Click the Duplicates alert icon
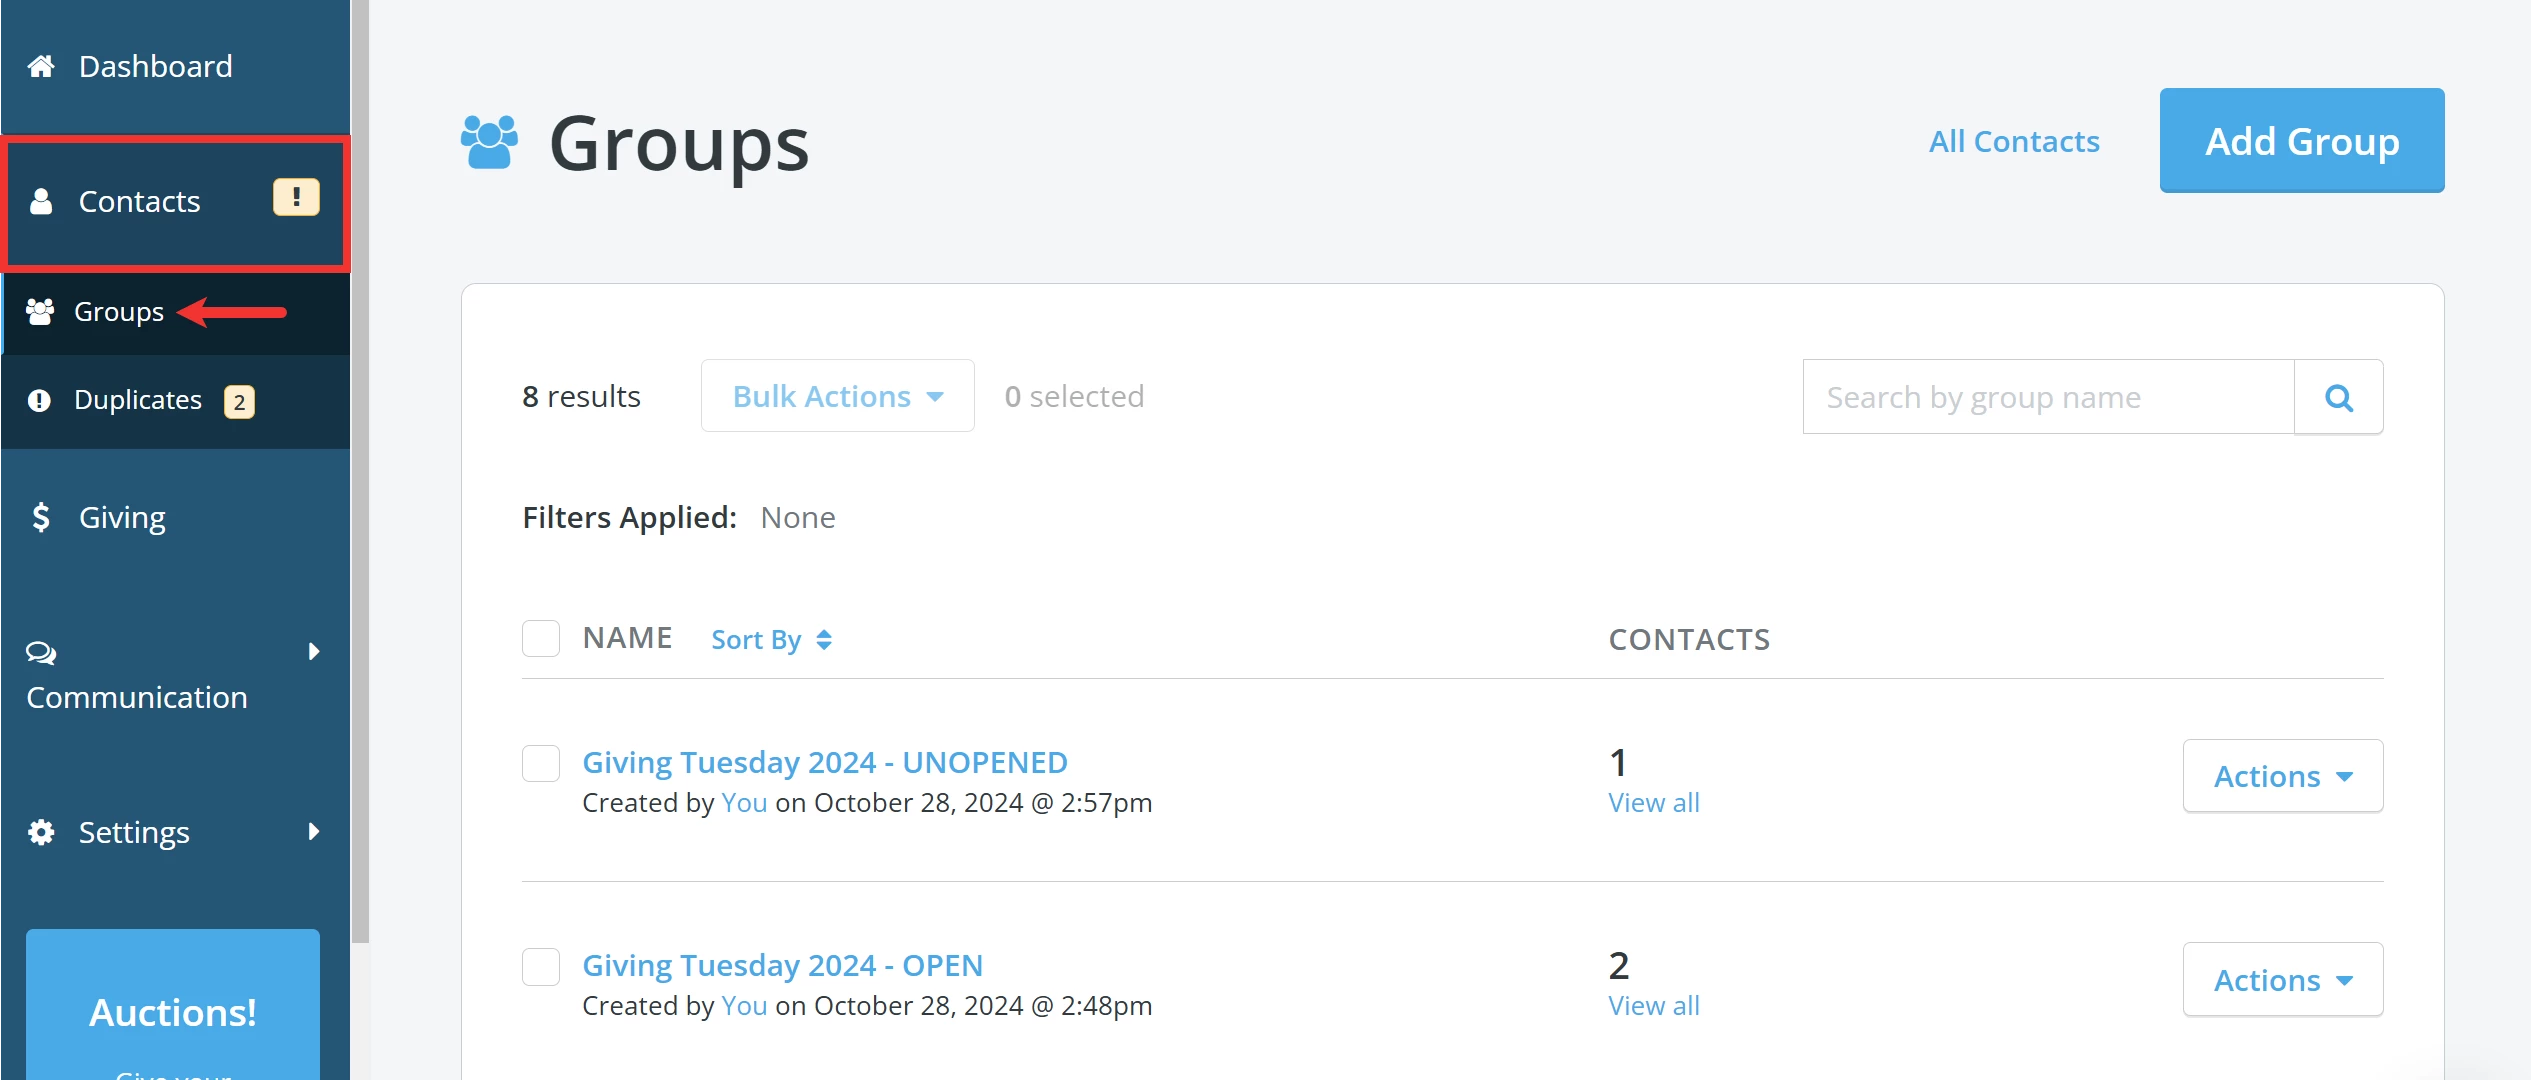Screen dimensions: 2531x1080 [38, 399]
